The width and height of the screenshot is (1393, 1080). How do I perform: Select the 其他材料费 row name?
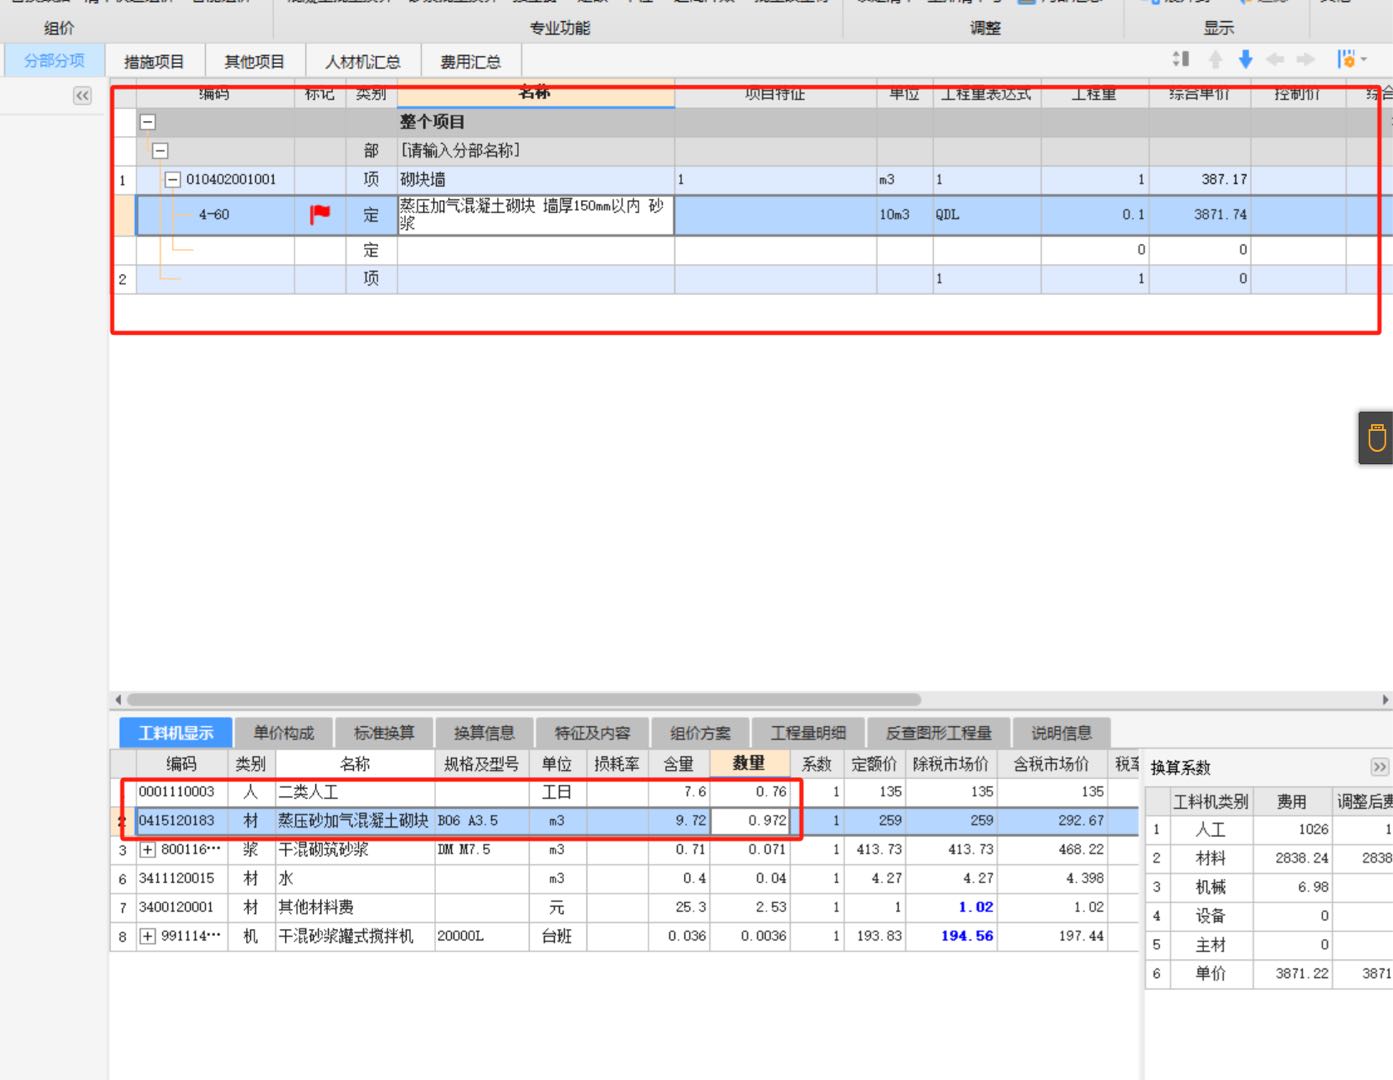(x=355, y=908)
